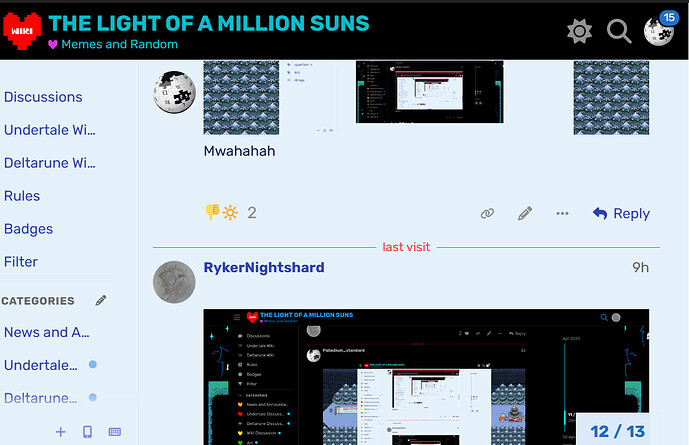Open Discussions in the sidebar
Screen dimensions: 689x445
tap(43, 97)
